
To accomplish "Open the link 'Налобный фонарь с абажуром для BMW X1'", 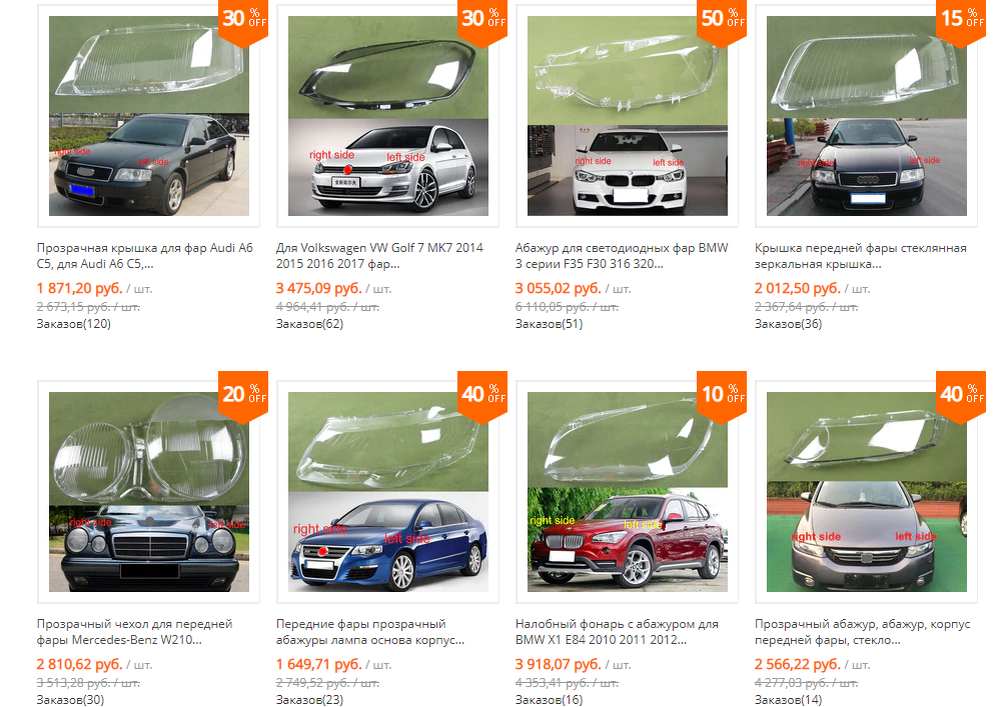I will 617,632.
